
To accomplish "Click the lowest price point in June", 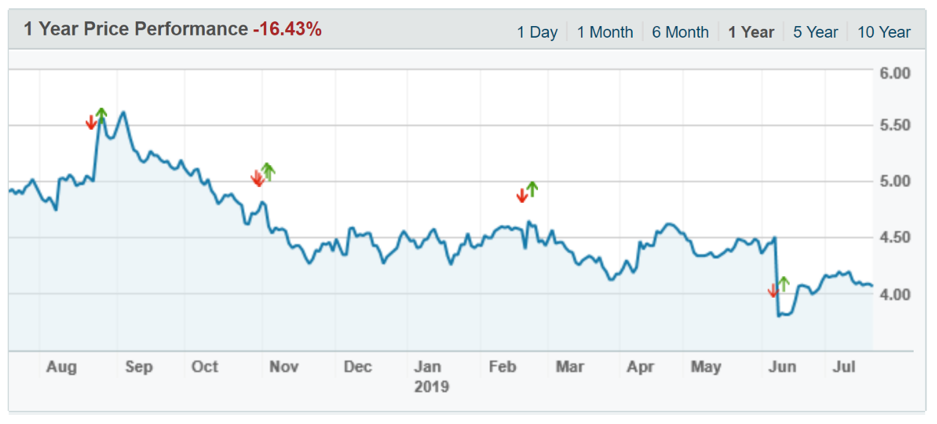I will pos(780,315).
